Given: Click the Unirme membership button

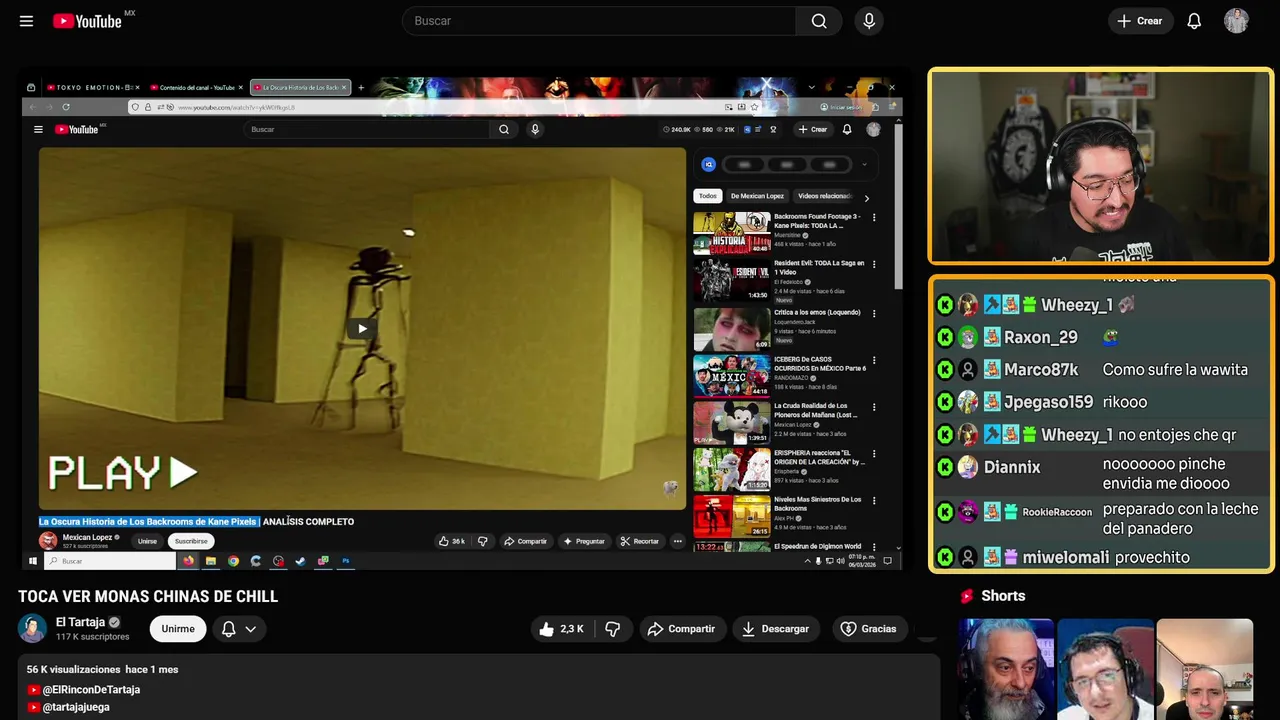Looking at the screenshot, I should point(178,629).
